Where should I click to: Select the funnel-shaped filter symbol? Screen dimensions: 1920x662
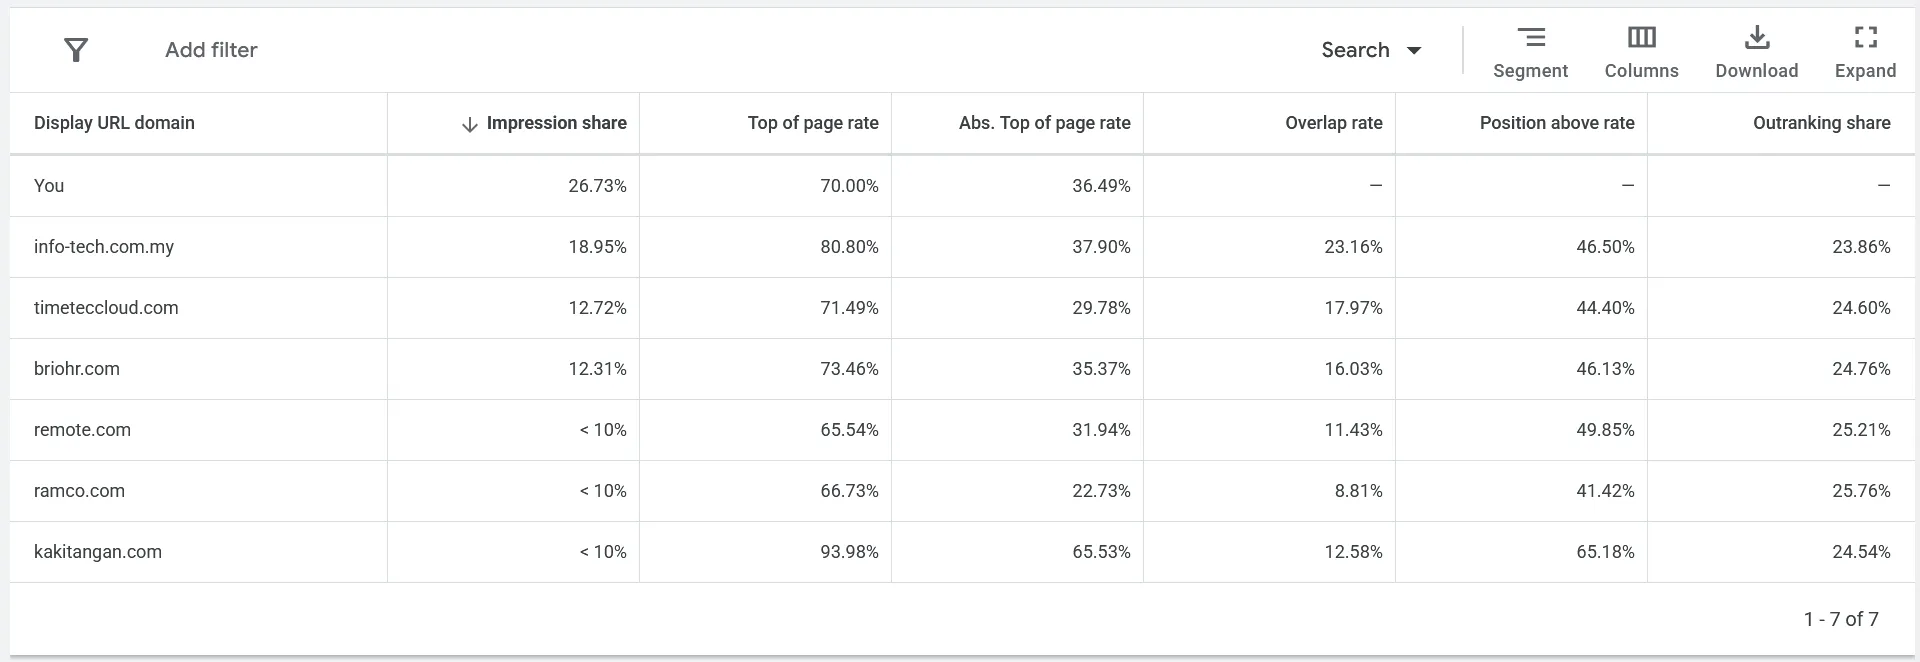coord(76,49)
